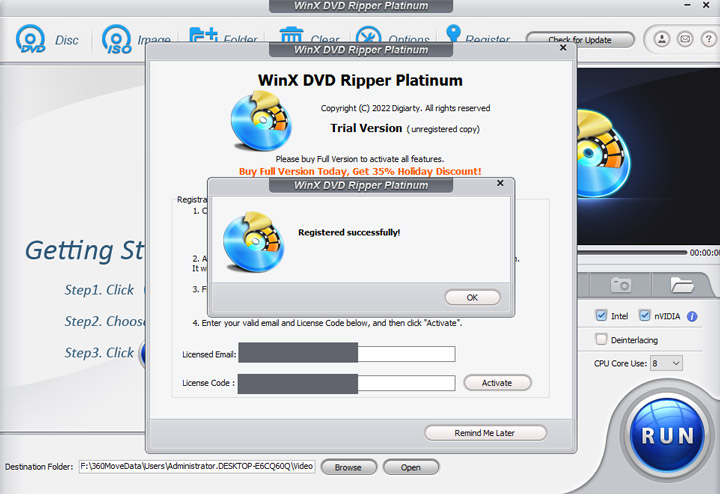Click the preview playback progress slider
Screen dimensions: 720x494
632,253
